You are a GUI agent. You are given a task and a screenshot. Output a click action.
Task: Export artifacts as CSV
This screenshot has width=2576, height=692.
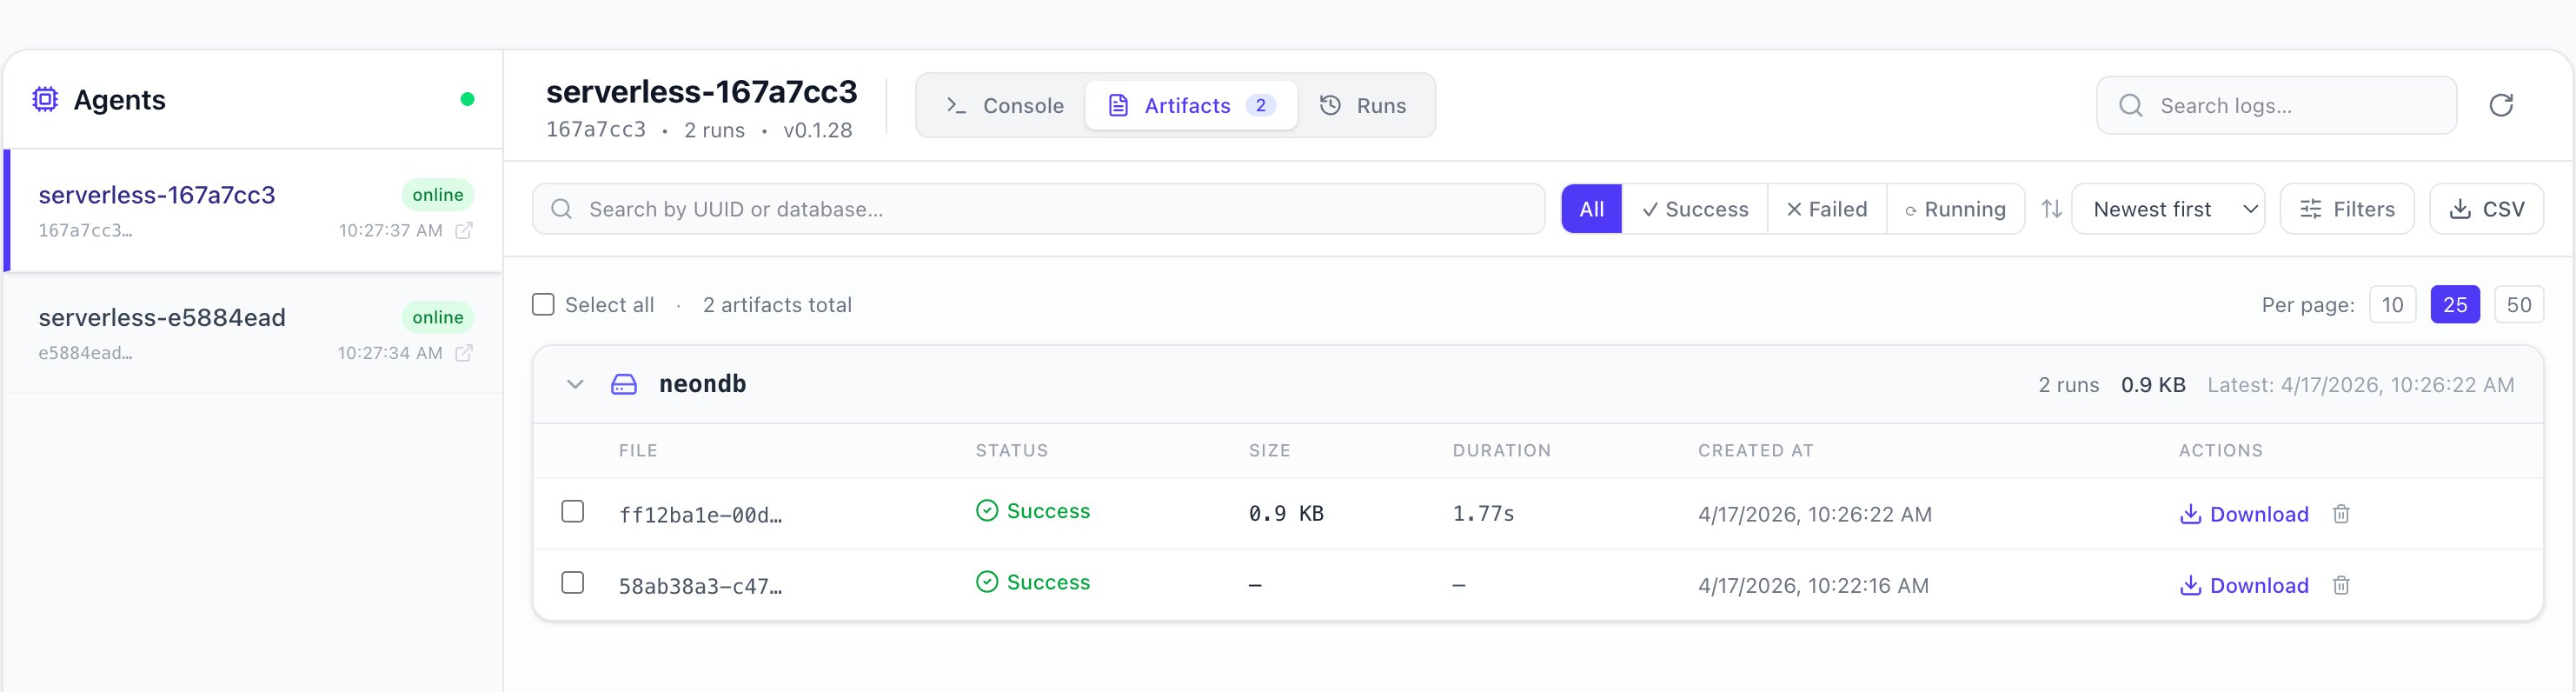pos(2486,209)
